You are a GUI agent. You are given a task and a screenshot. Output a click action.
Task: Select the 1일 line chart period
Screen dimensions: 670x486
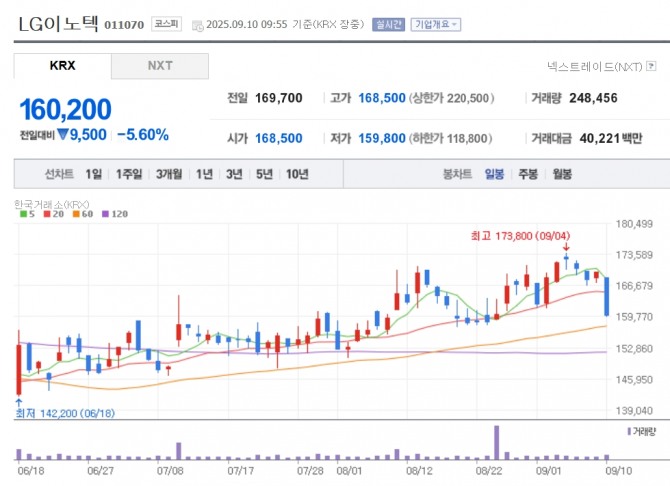point(94,174)
